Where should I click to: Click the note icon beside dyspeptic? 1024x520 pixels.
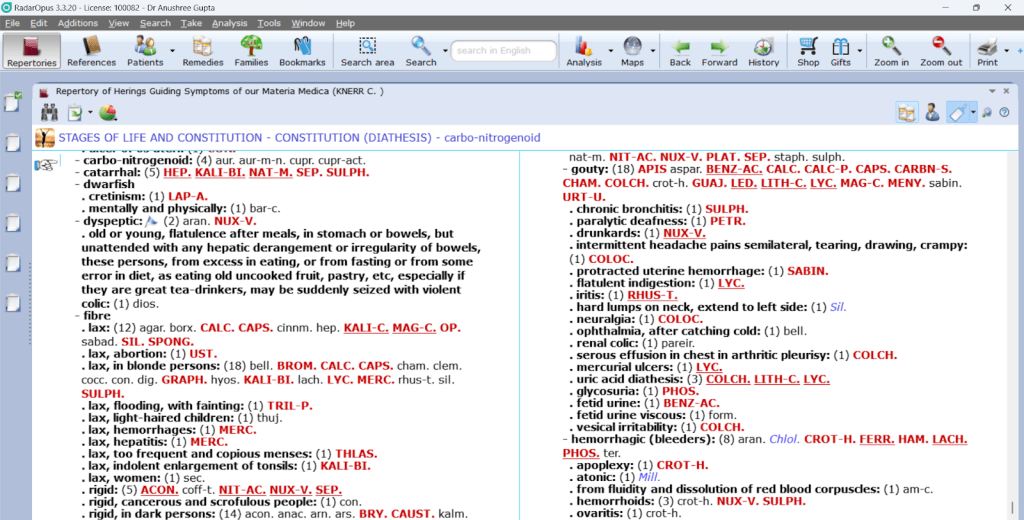151,221
